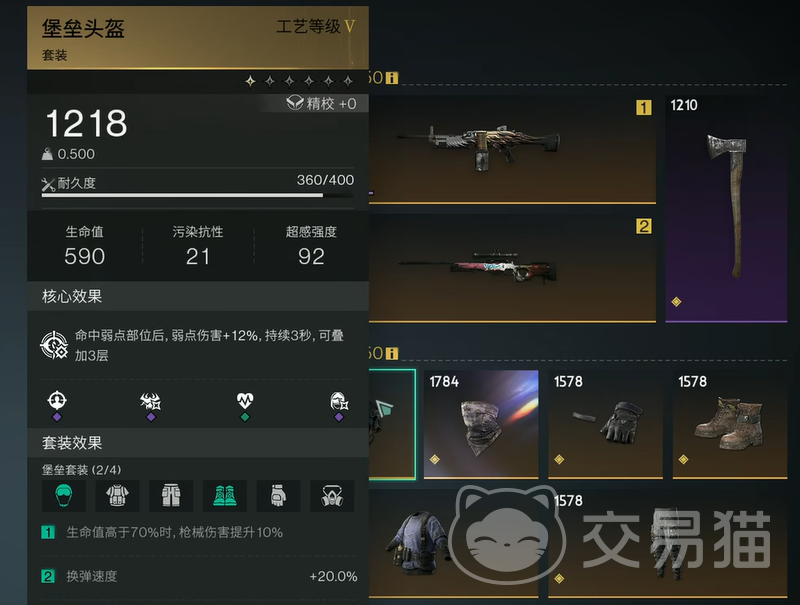800x605 pixels.
Task: Select the 1578 brown boots item
Action: point(730,424)
